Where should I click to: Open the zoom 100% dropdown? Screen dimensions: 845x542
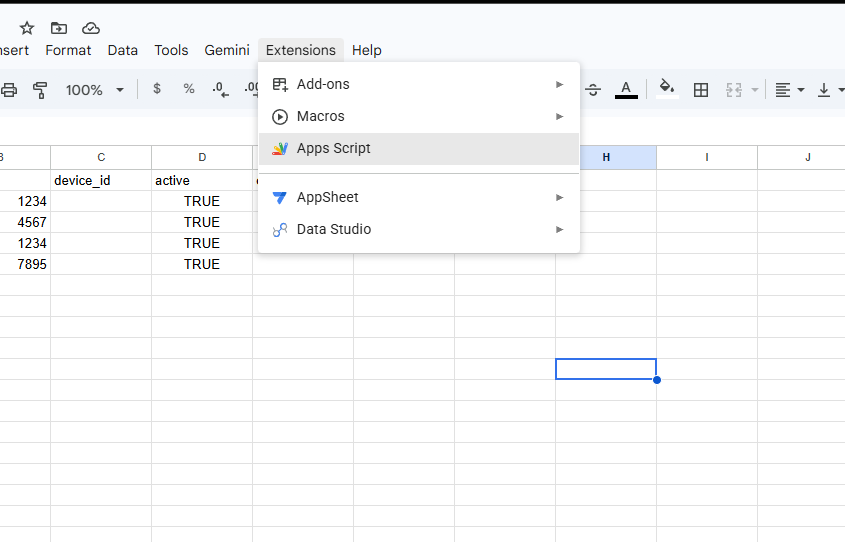point(94,90)
